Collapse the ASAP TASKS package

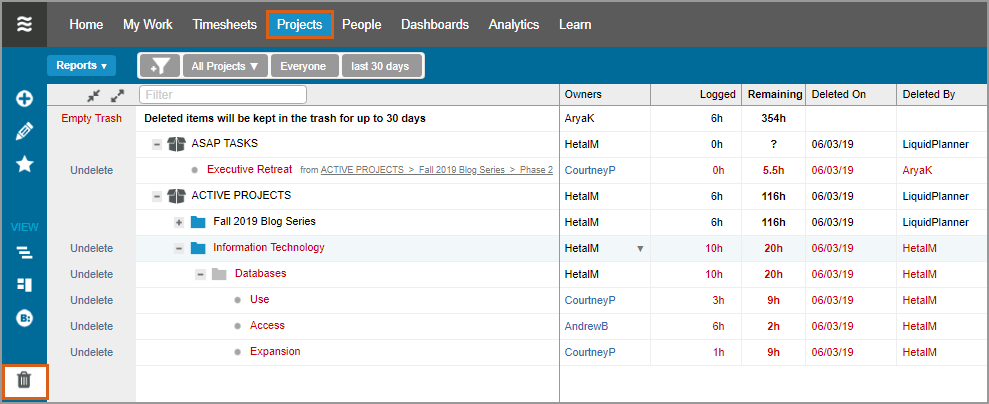click(x=157, y=144)
